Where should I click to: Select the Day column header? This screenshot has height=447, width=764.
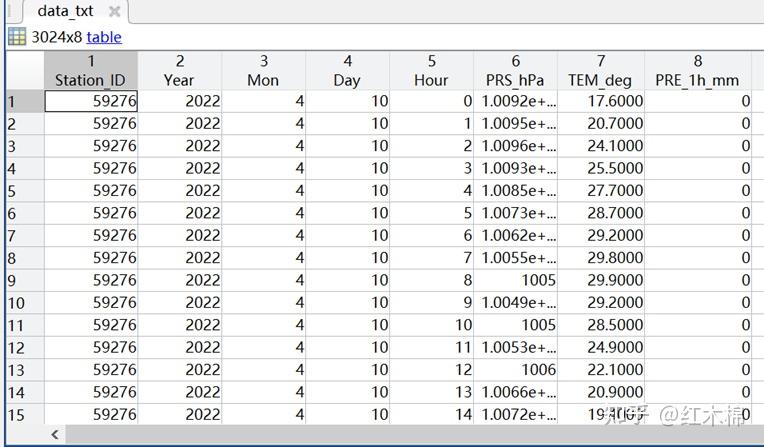(347, 71)
